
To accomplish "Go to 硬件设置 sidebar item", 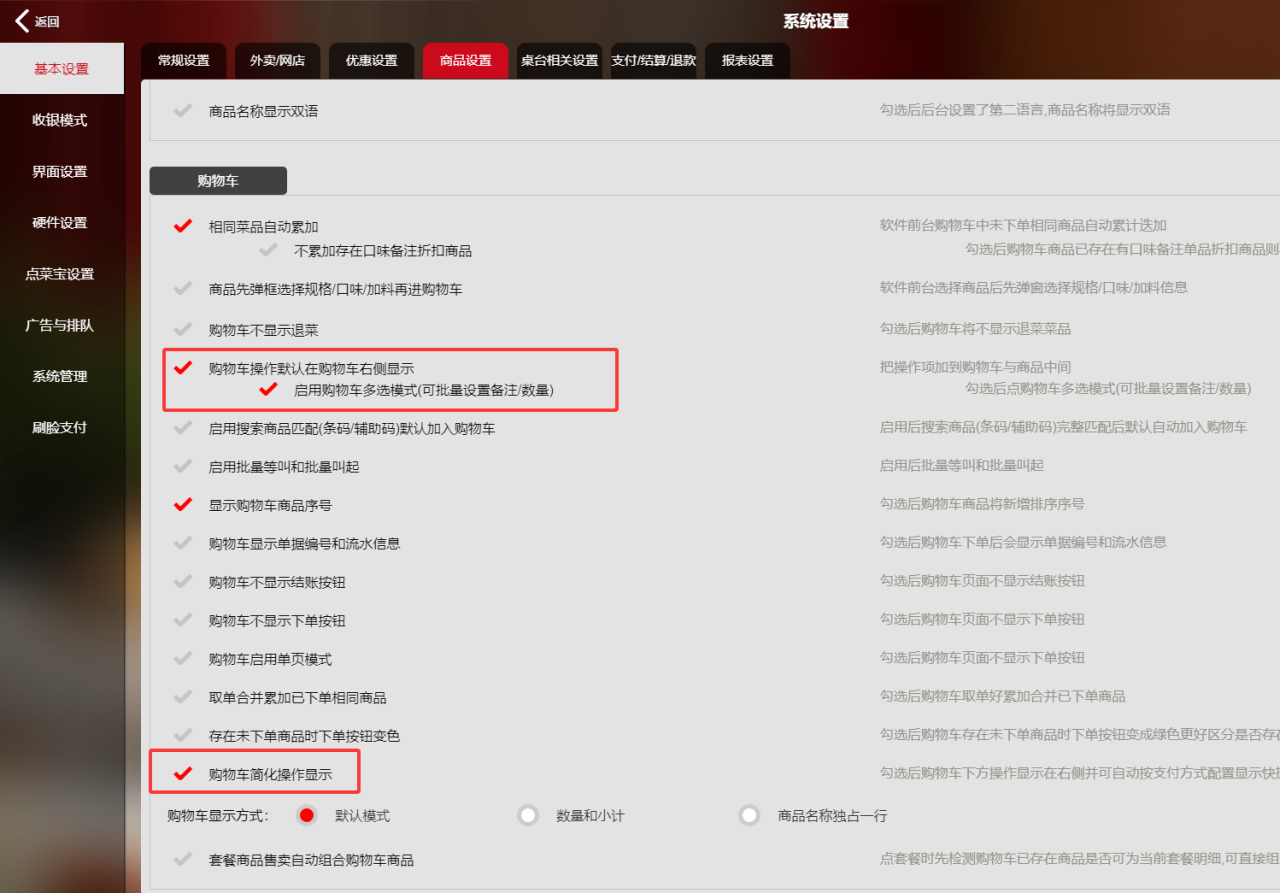I will pos(60,223).
